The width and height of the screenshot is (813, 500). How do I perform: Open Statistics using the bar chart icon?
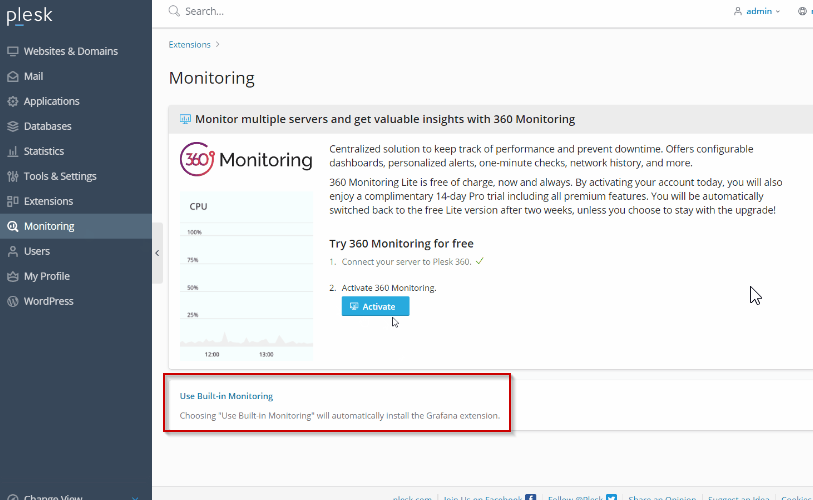pyautogui.click(x=13, y=151)
